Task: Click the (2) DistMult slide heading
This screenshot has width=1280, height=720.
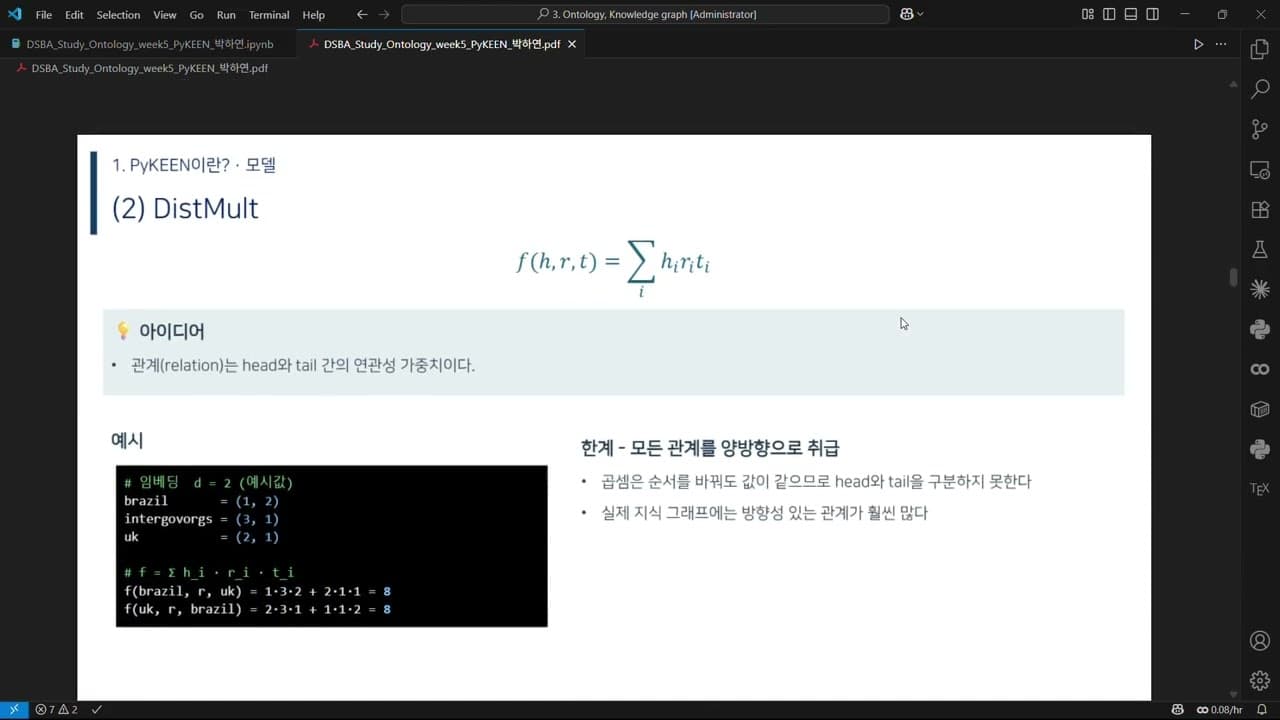Action: tap(185, 208)
